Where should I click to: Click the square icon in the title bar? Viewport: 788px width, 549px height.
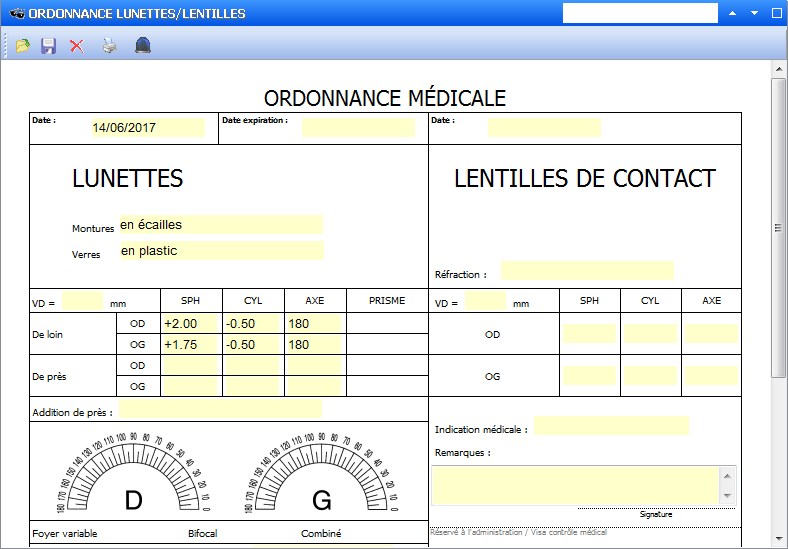[x=776, y=14]
